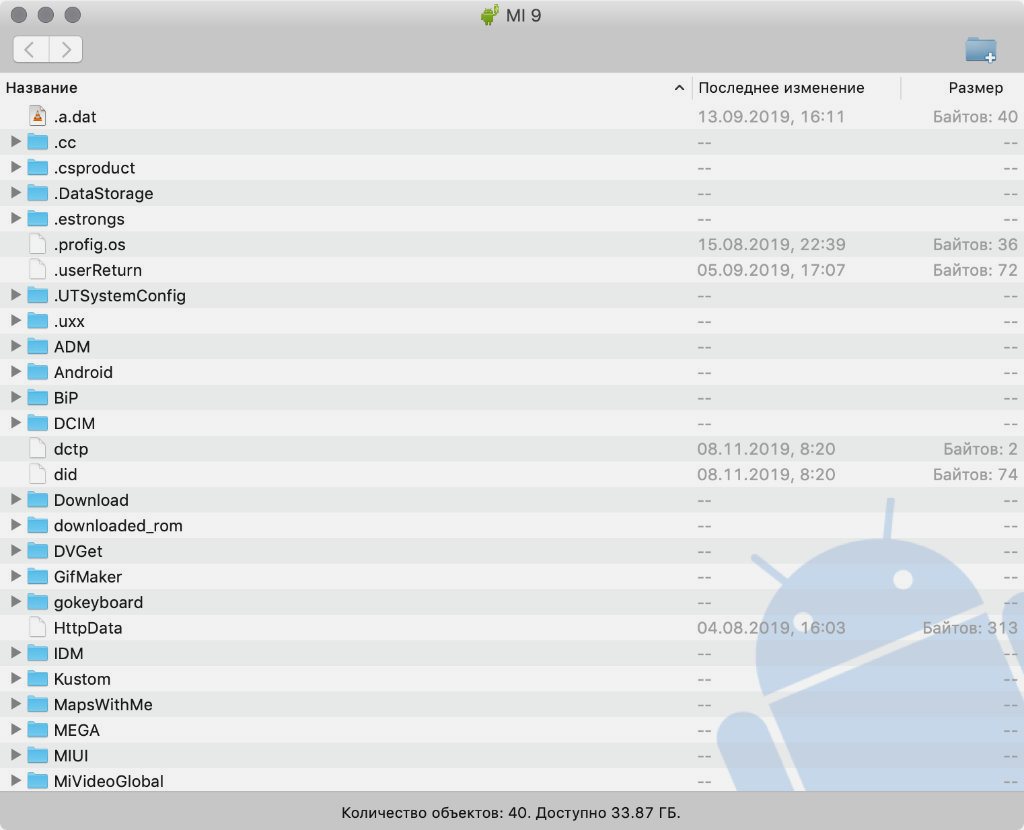Click the DCIM folder icon
The height and width of the screenshot is (830, 1024).
38,423
